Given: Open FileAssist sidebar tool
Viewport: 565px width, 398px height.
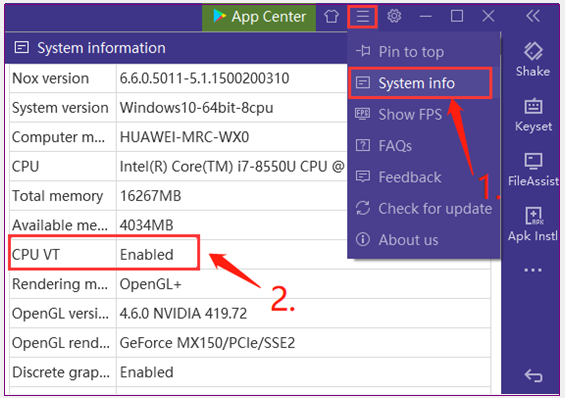Looking at the screenshot, I should (533, 170).
